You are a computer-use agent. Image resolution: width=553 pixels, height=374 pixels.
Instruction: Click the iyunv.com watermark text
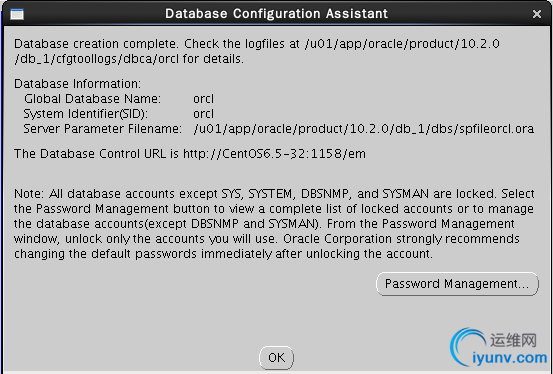click(509, 358)
